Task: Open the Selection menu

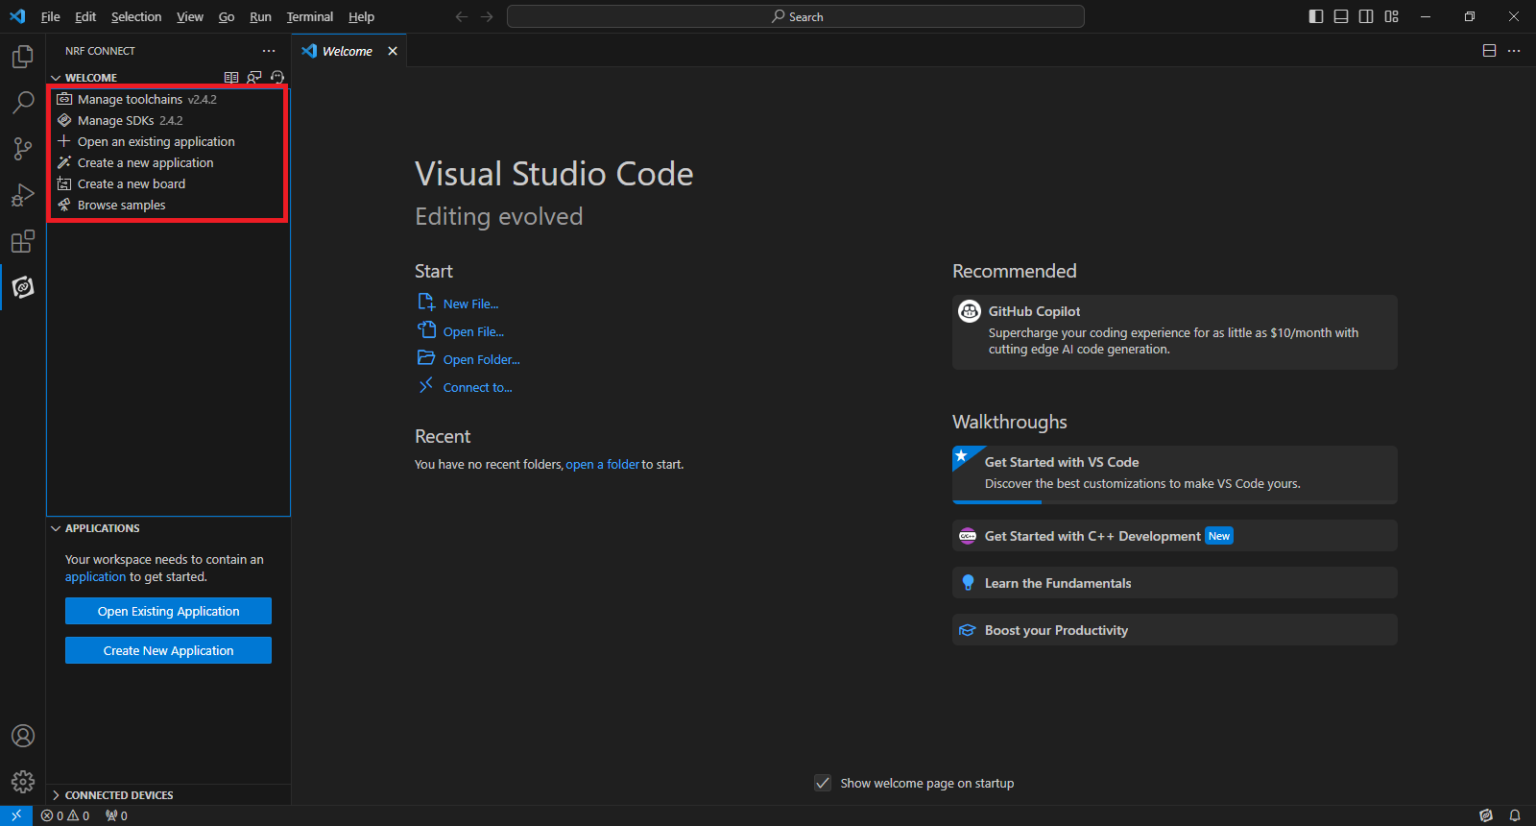Action: 136,17
